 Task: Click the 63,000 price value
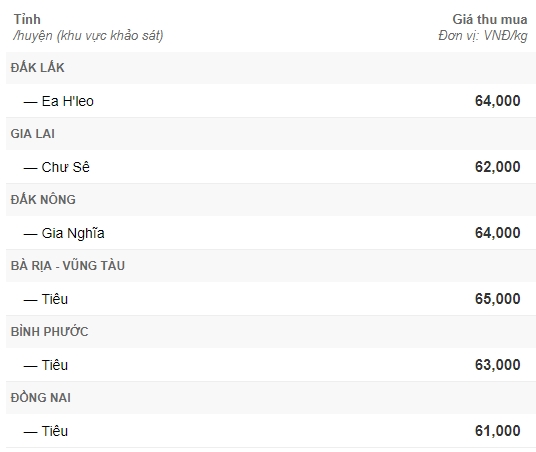click(497, 365)
